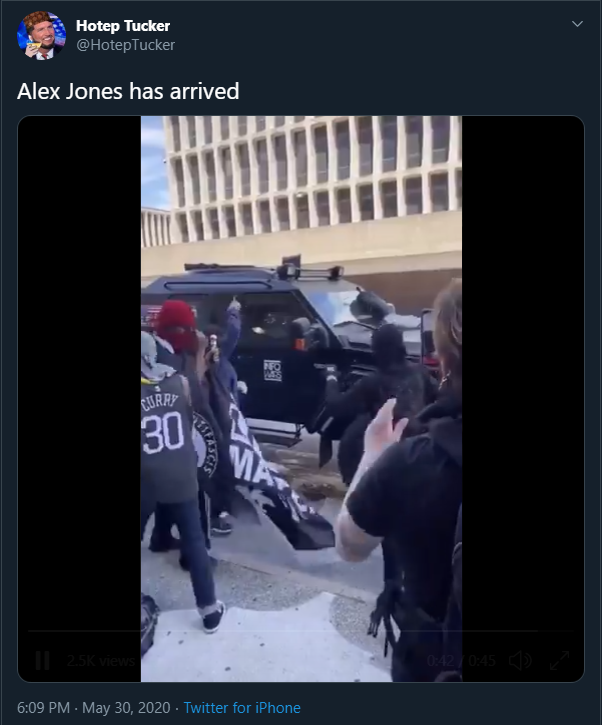The image size is (602, 725).
Task: Mute the video using speaker icon
Action: click(520, 660)
